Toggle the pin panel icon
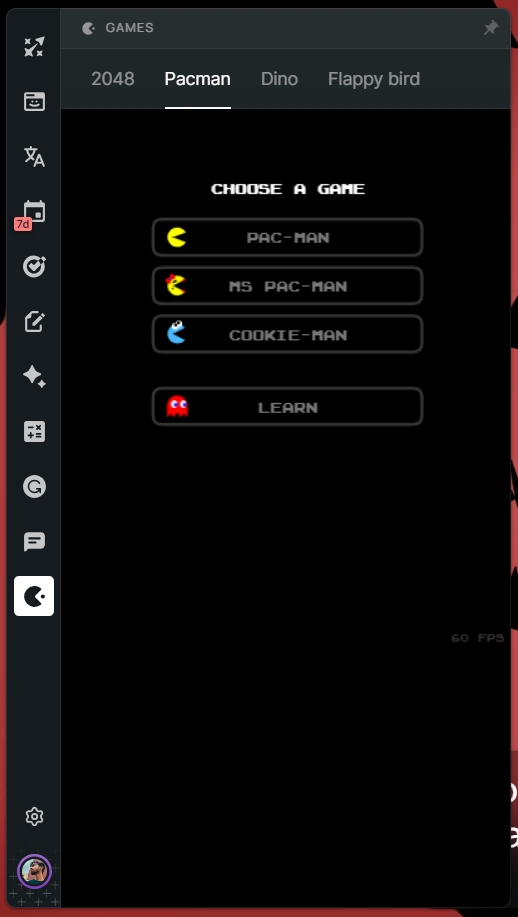 [x=491, y=27]
